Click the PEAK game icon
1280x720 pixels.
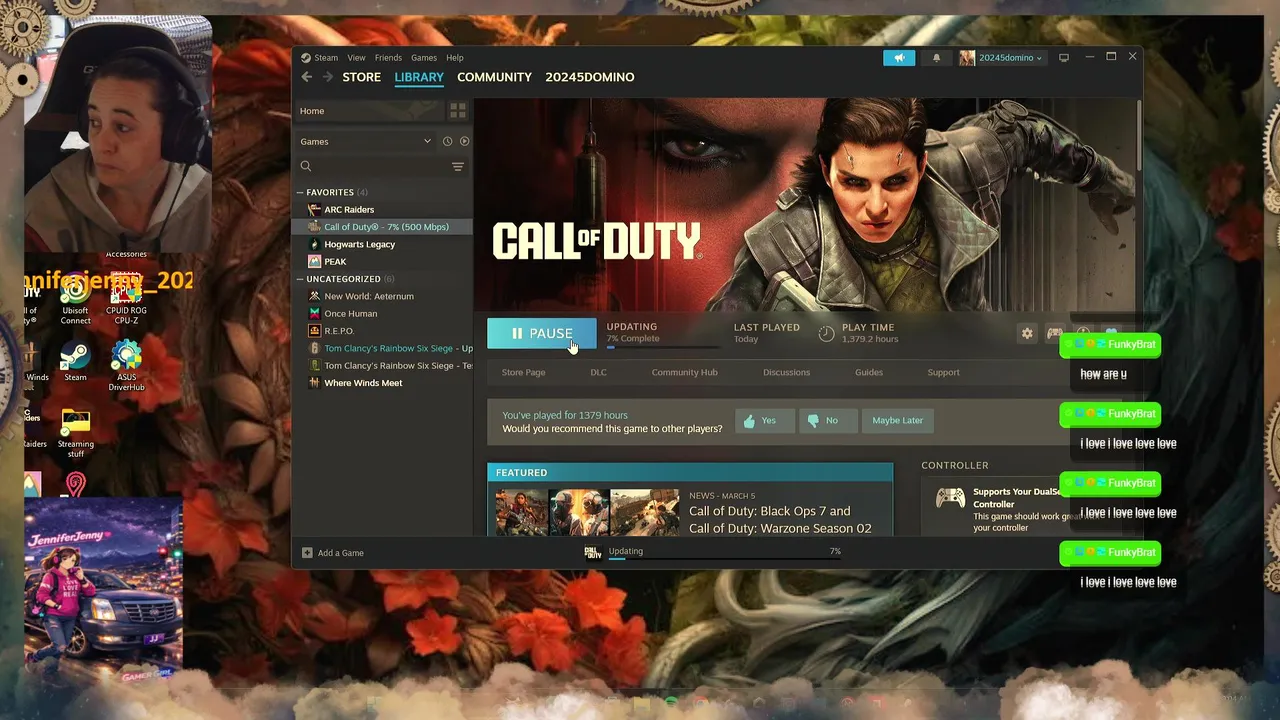point(314,262)
